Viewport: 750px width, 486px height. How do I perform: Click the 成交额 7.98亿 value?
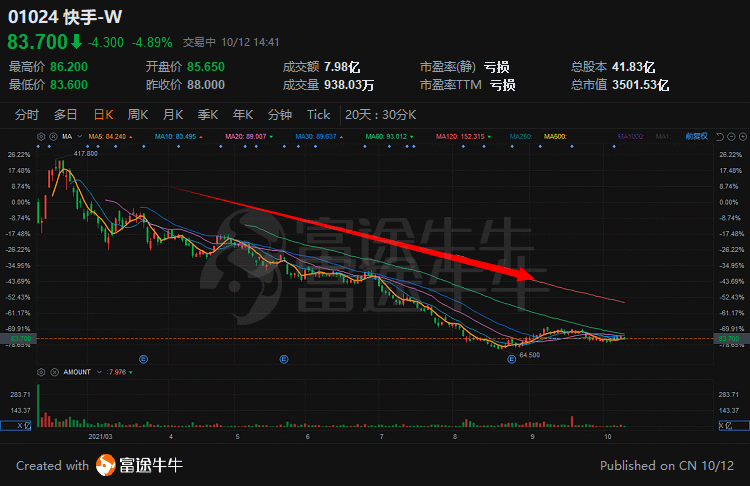342,67
